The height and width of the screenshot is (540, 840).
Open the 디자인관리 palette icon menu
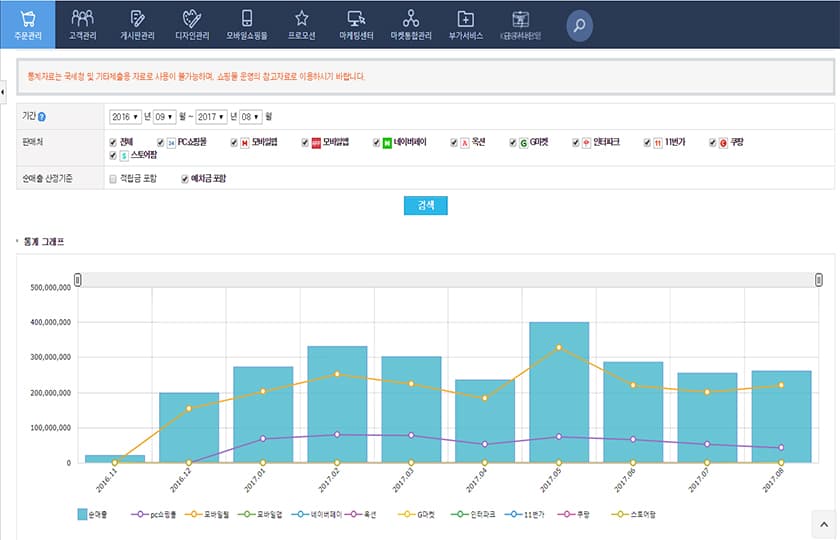pyautogui.click(x=192, y=25)
